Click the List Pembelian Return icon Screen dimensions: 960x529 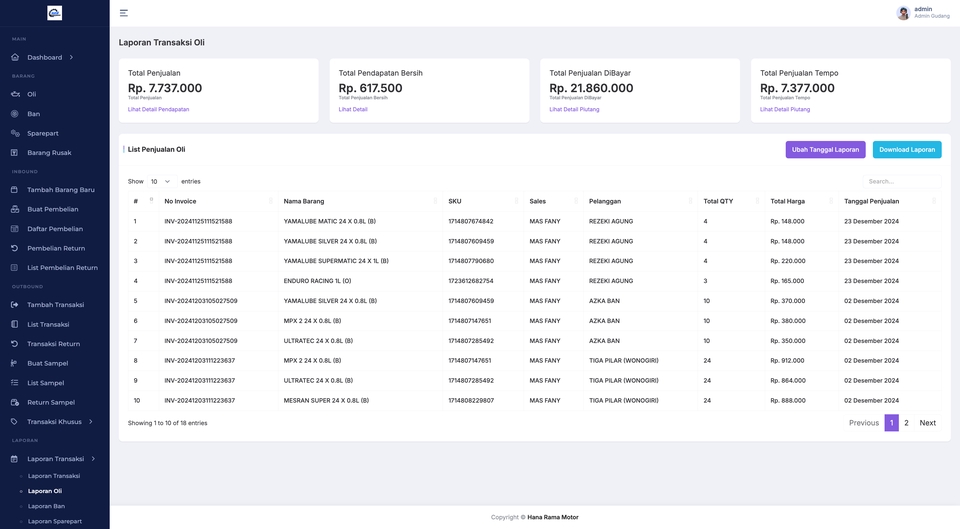[15, 268]
